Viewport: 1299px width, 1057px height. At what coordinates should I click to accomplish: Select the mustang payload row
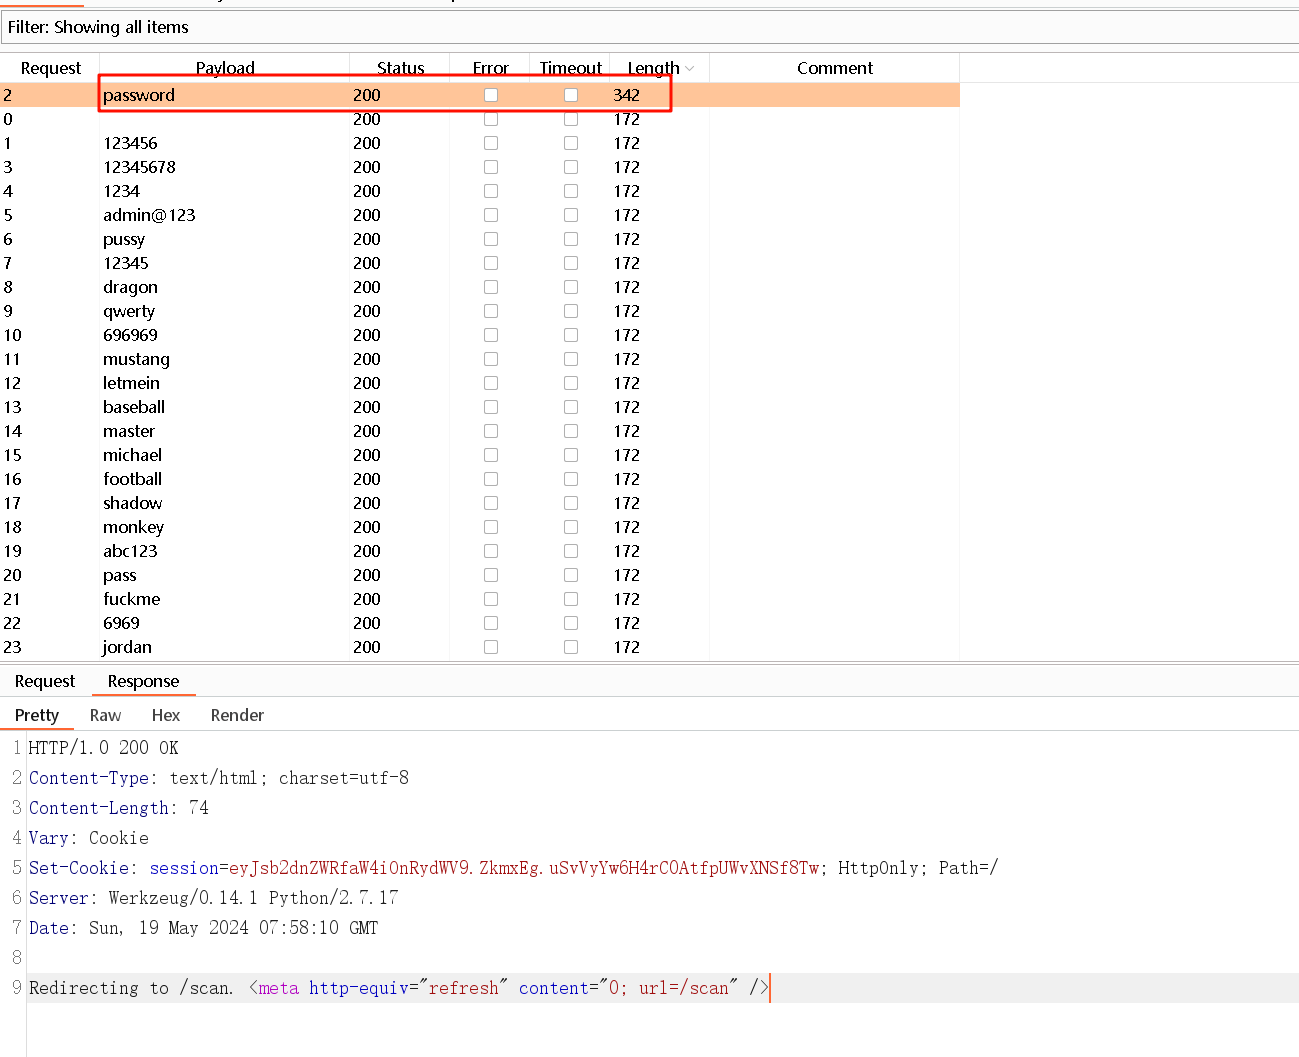480,359
